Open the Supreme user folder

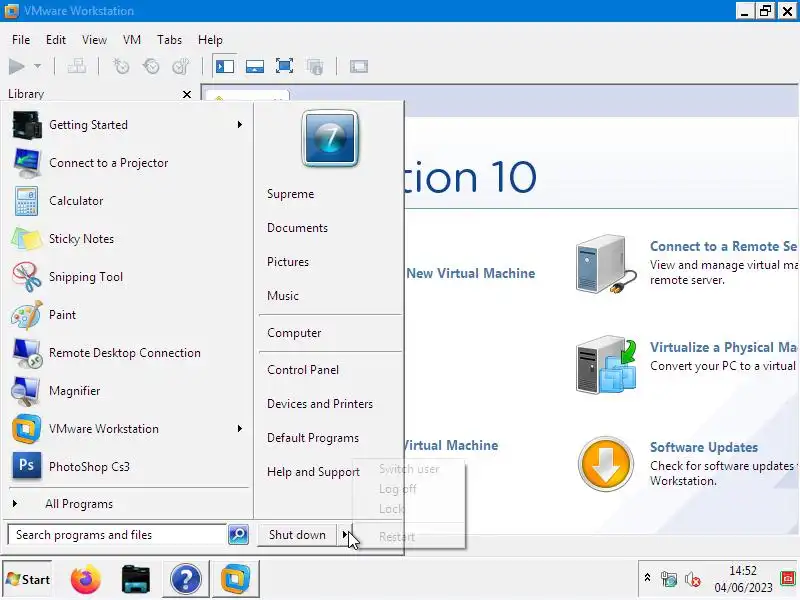(x=290, y=194)
